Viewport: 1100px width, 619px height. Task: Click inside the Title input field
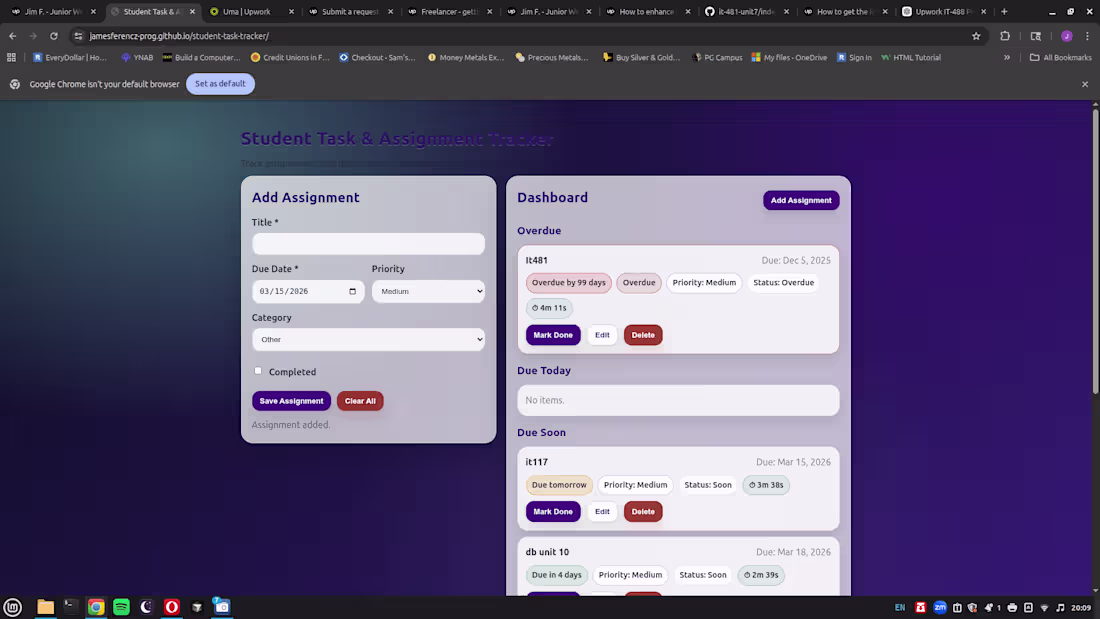368,244
